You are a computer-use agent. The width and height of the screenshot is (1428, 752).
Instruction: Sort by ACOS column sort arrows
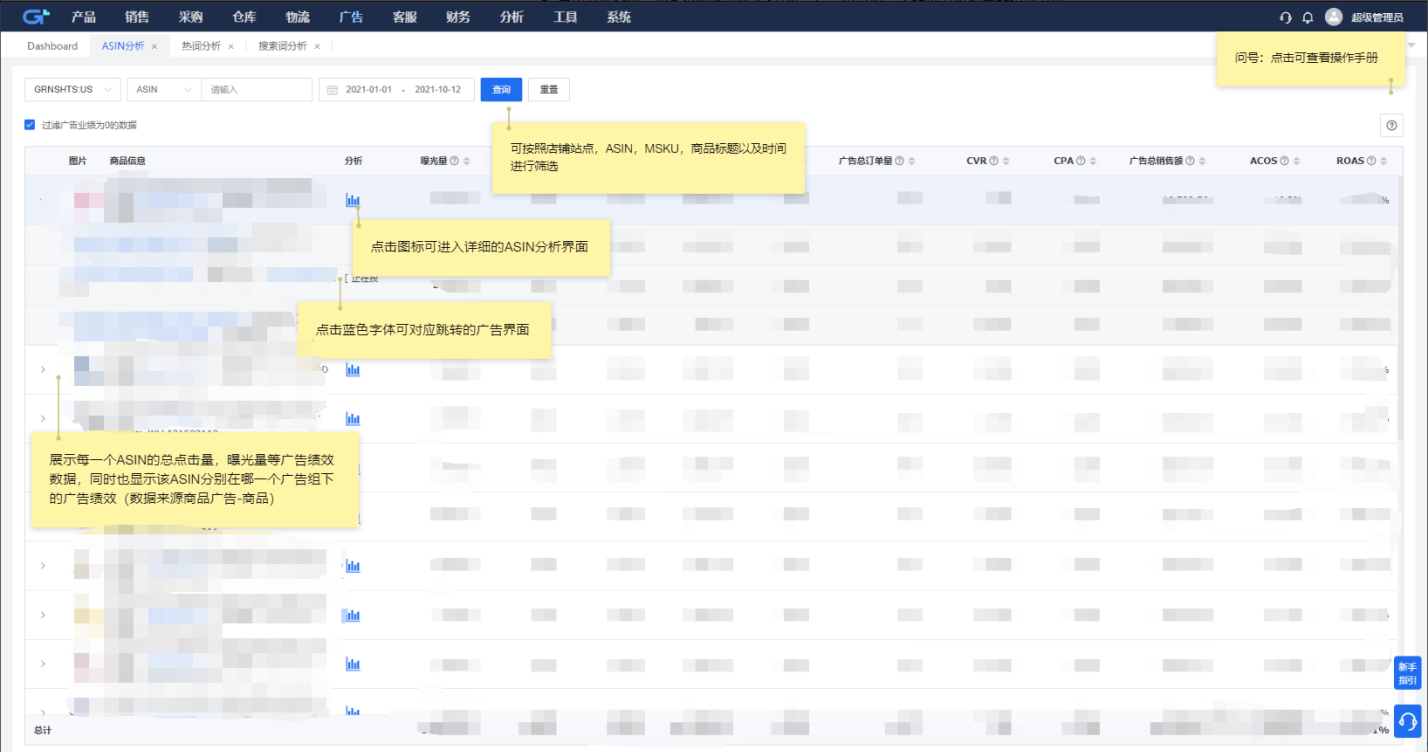click(x=1297, y=161)
